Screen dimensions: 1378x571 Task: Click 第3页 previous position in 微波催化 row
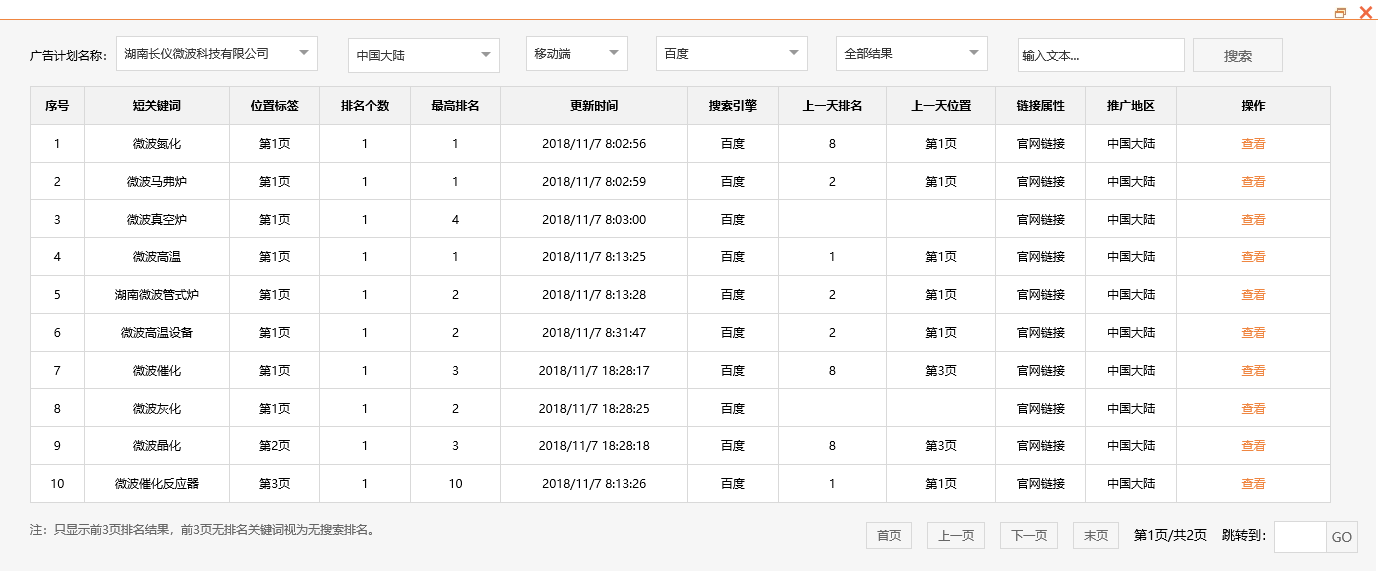pyautogui.click(x=941, y=371)
